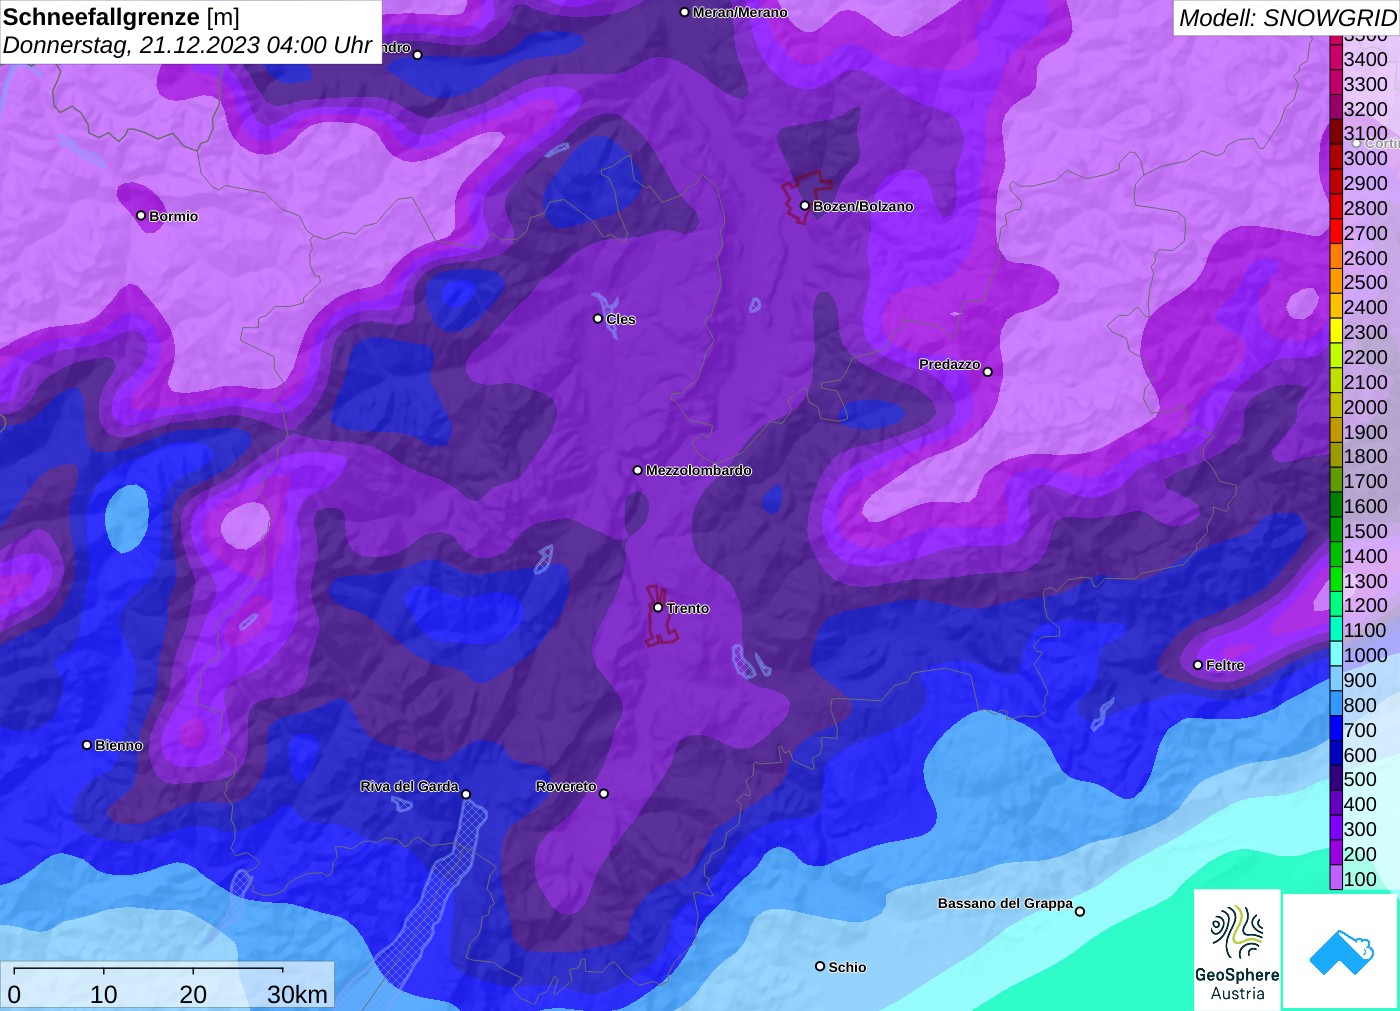
Task: Click the Rovereto location dot
Action: coord(604,793)
